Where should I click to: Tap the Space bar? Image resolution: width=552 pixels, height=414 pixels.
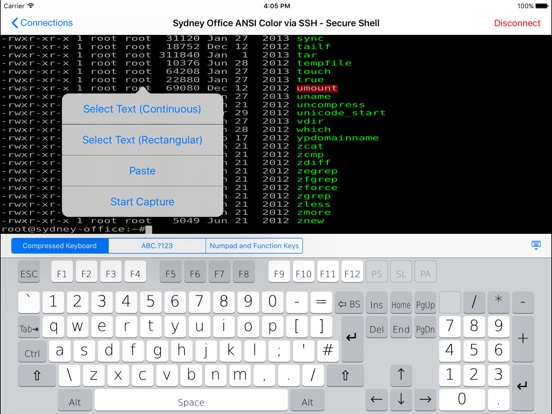click(x=191, y=401)
